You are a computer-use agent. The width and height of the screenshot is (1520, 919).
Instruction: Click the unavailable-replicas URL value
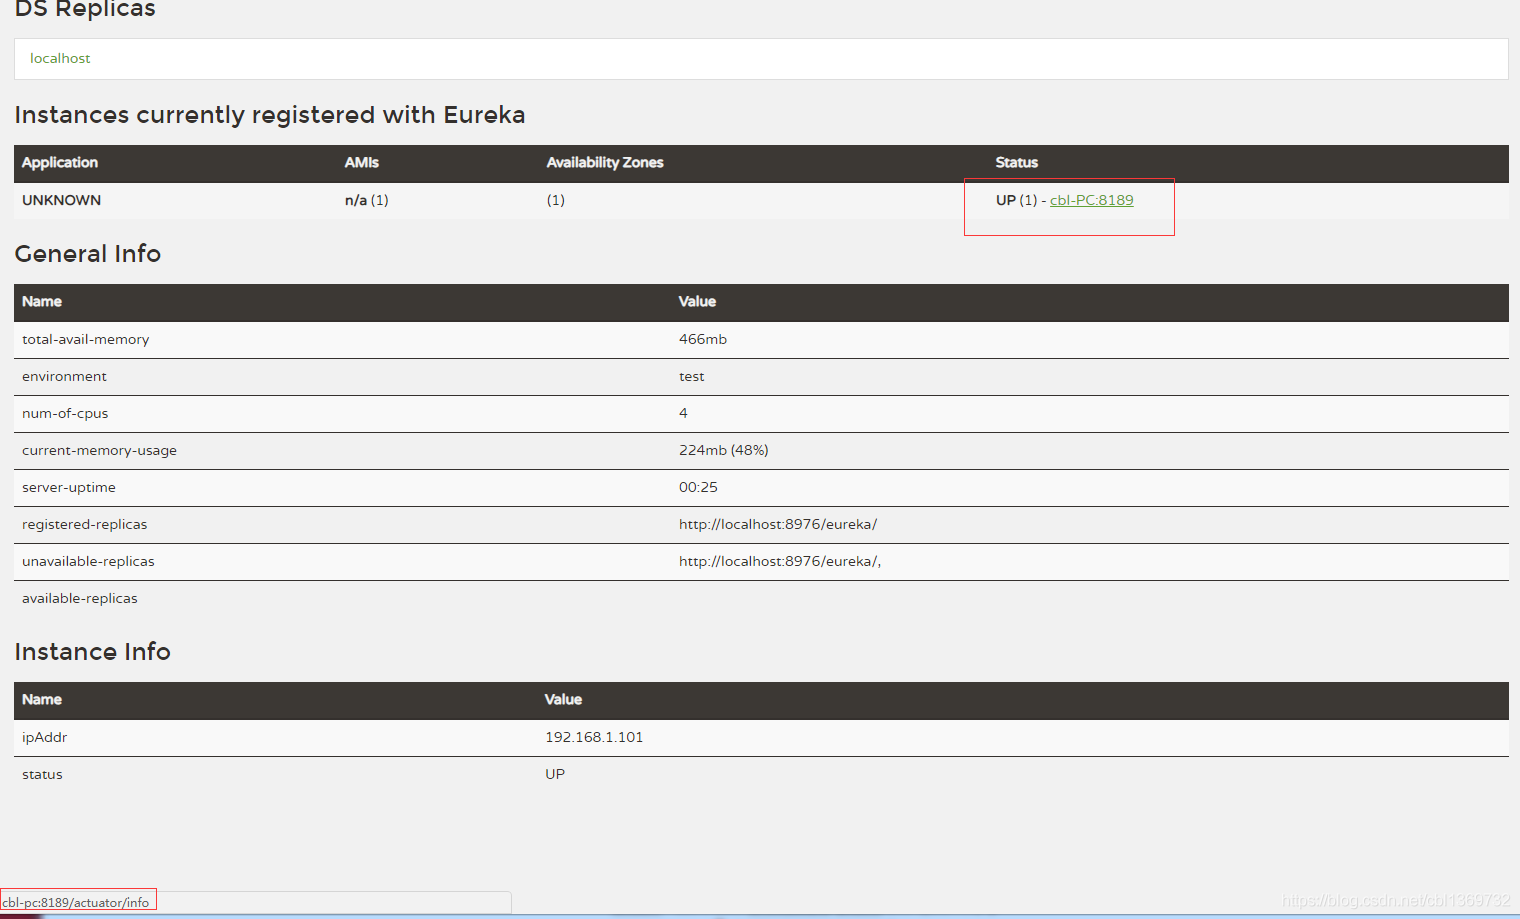click(779, 562)
